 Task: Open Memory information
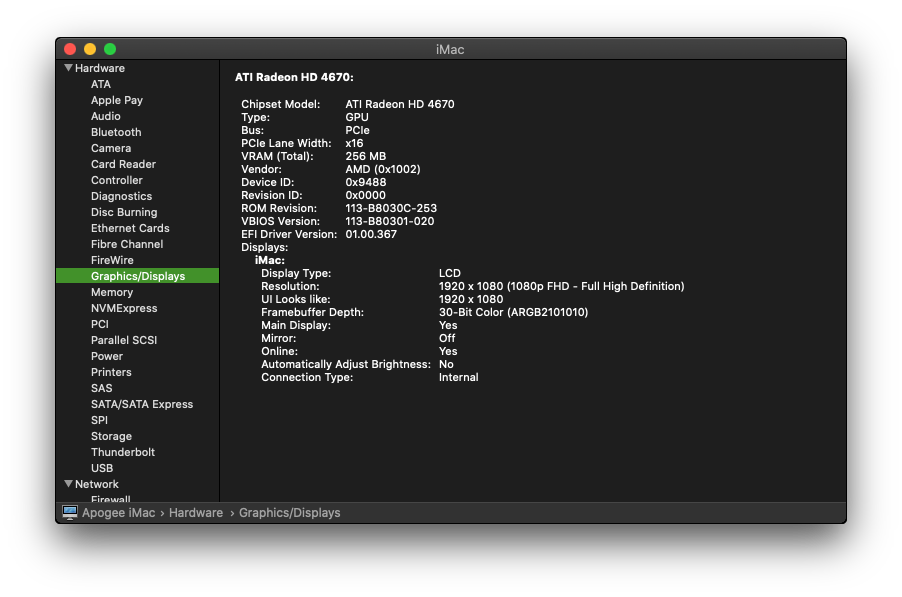[x=112, y=292]
